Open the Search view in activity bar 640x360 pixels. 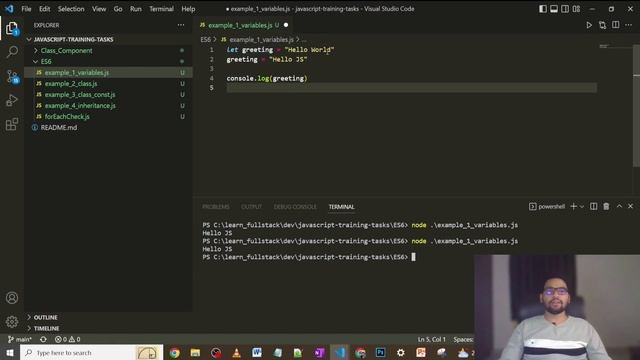coord(12,51)
